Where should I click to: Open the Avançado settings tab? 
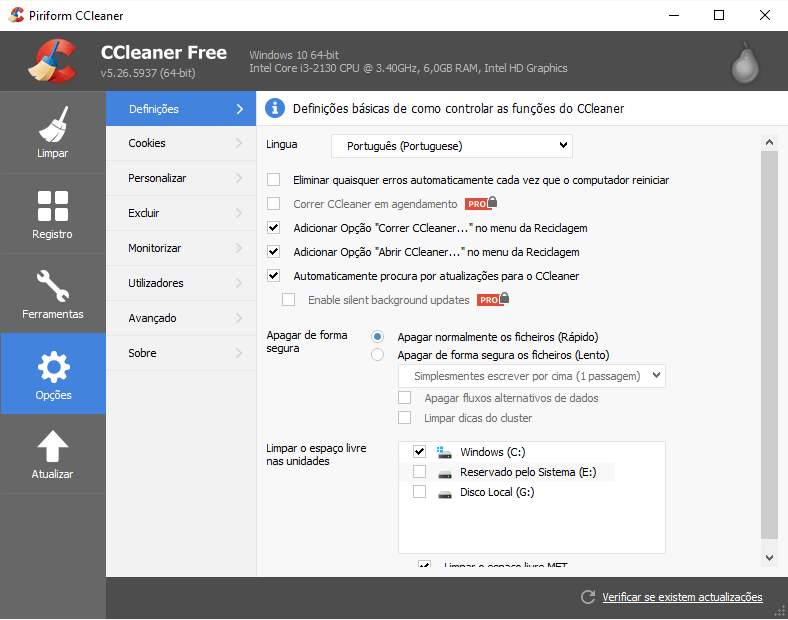pos(181,318)
